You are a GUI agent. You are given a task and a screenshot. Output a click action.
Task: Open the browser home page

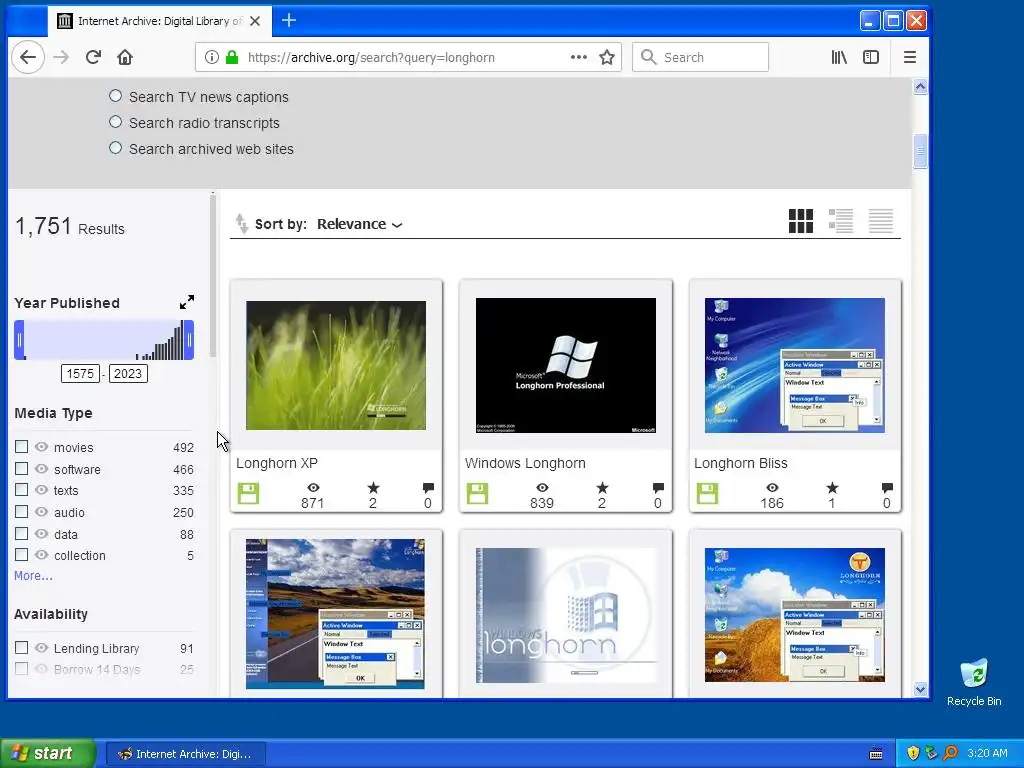click(x=125, y=57)
